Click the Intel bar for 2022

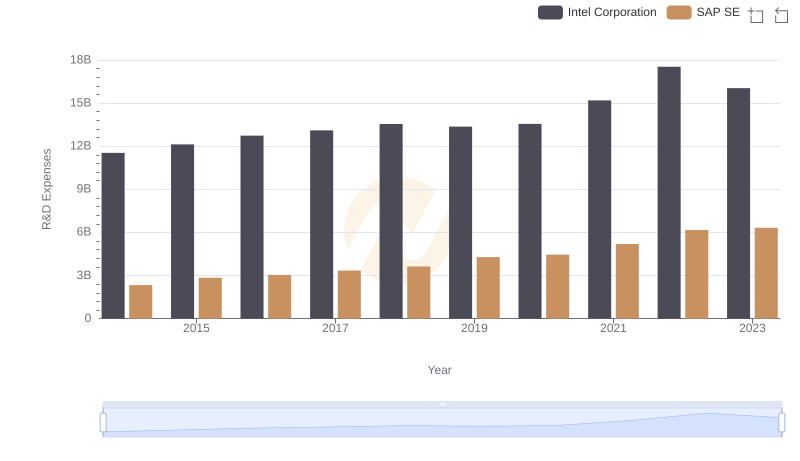pyautogui.click(x=669, y=193)
